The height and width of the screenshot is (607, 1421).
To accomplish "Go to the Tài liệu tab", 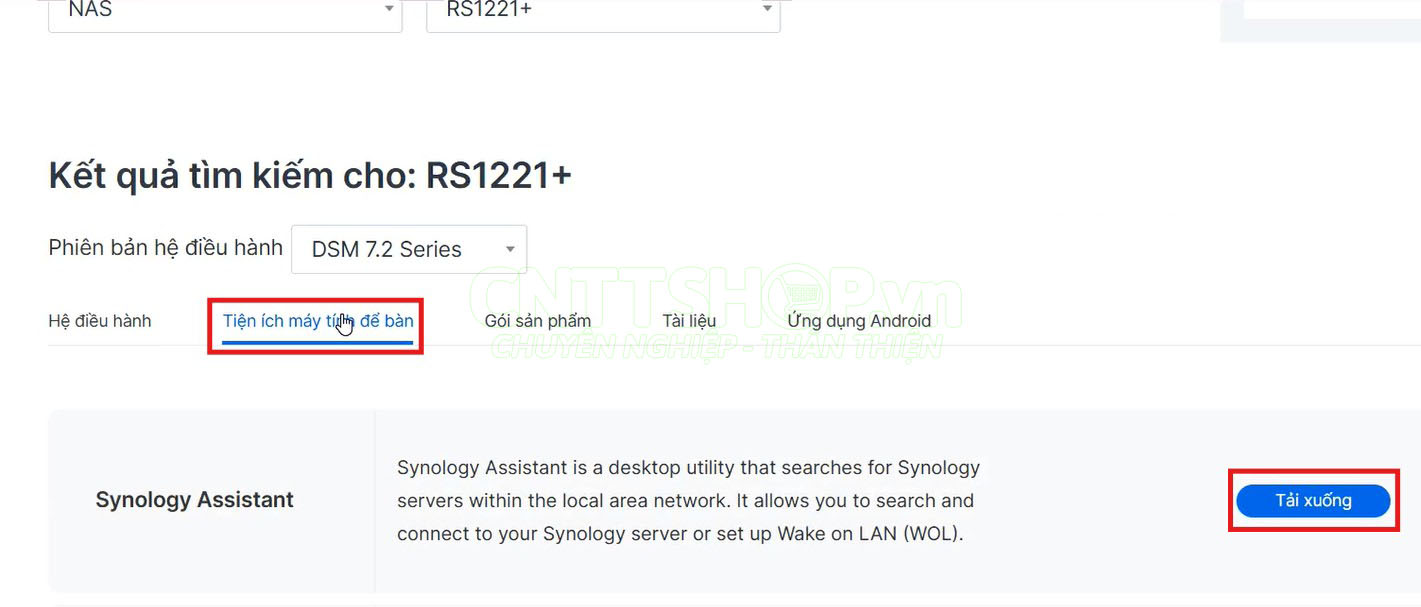I will pos(689,321).
